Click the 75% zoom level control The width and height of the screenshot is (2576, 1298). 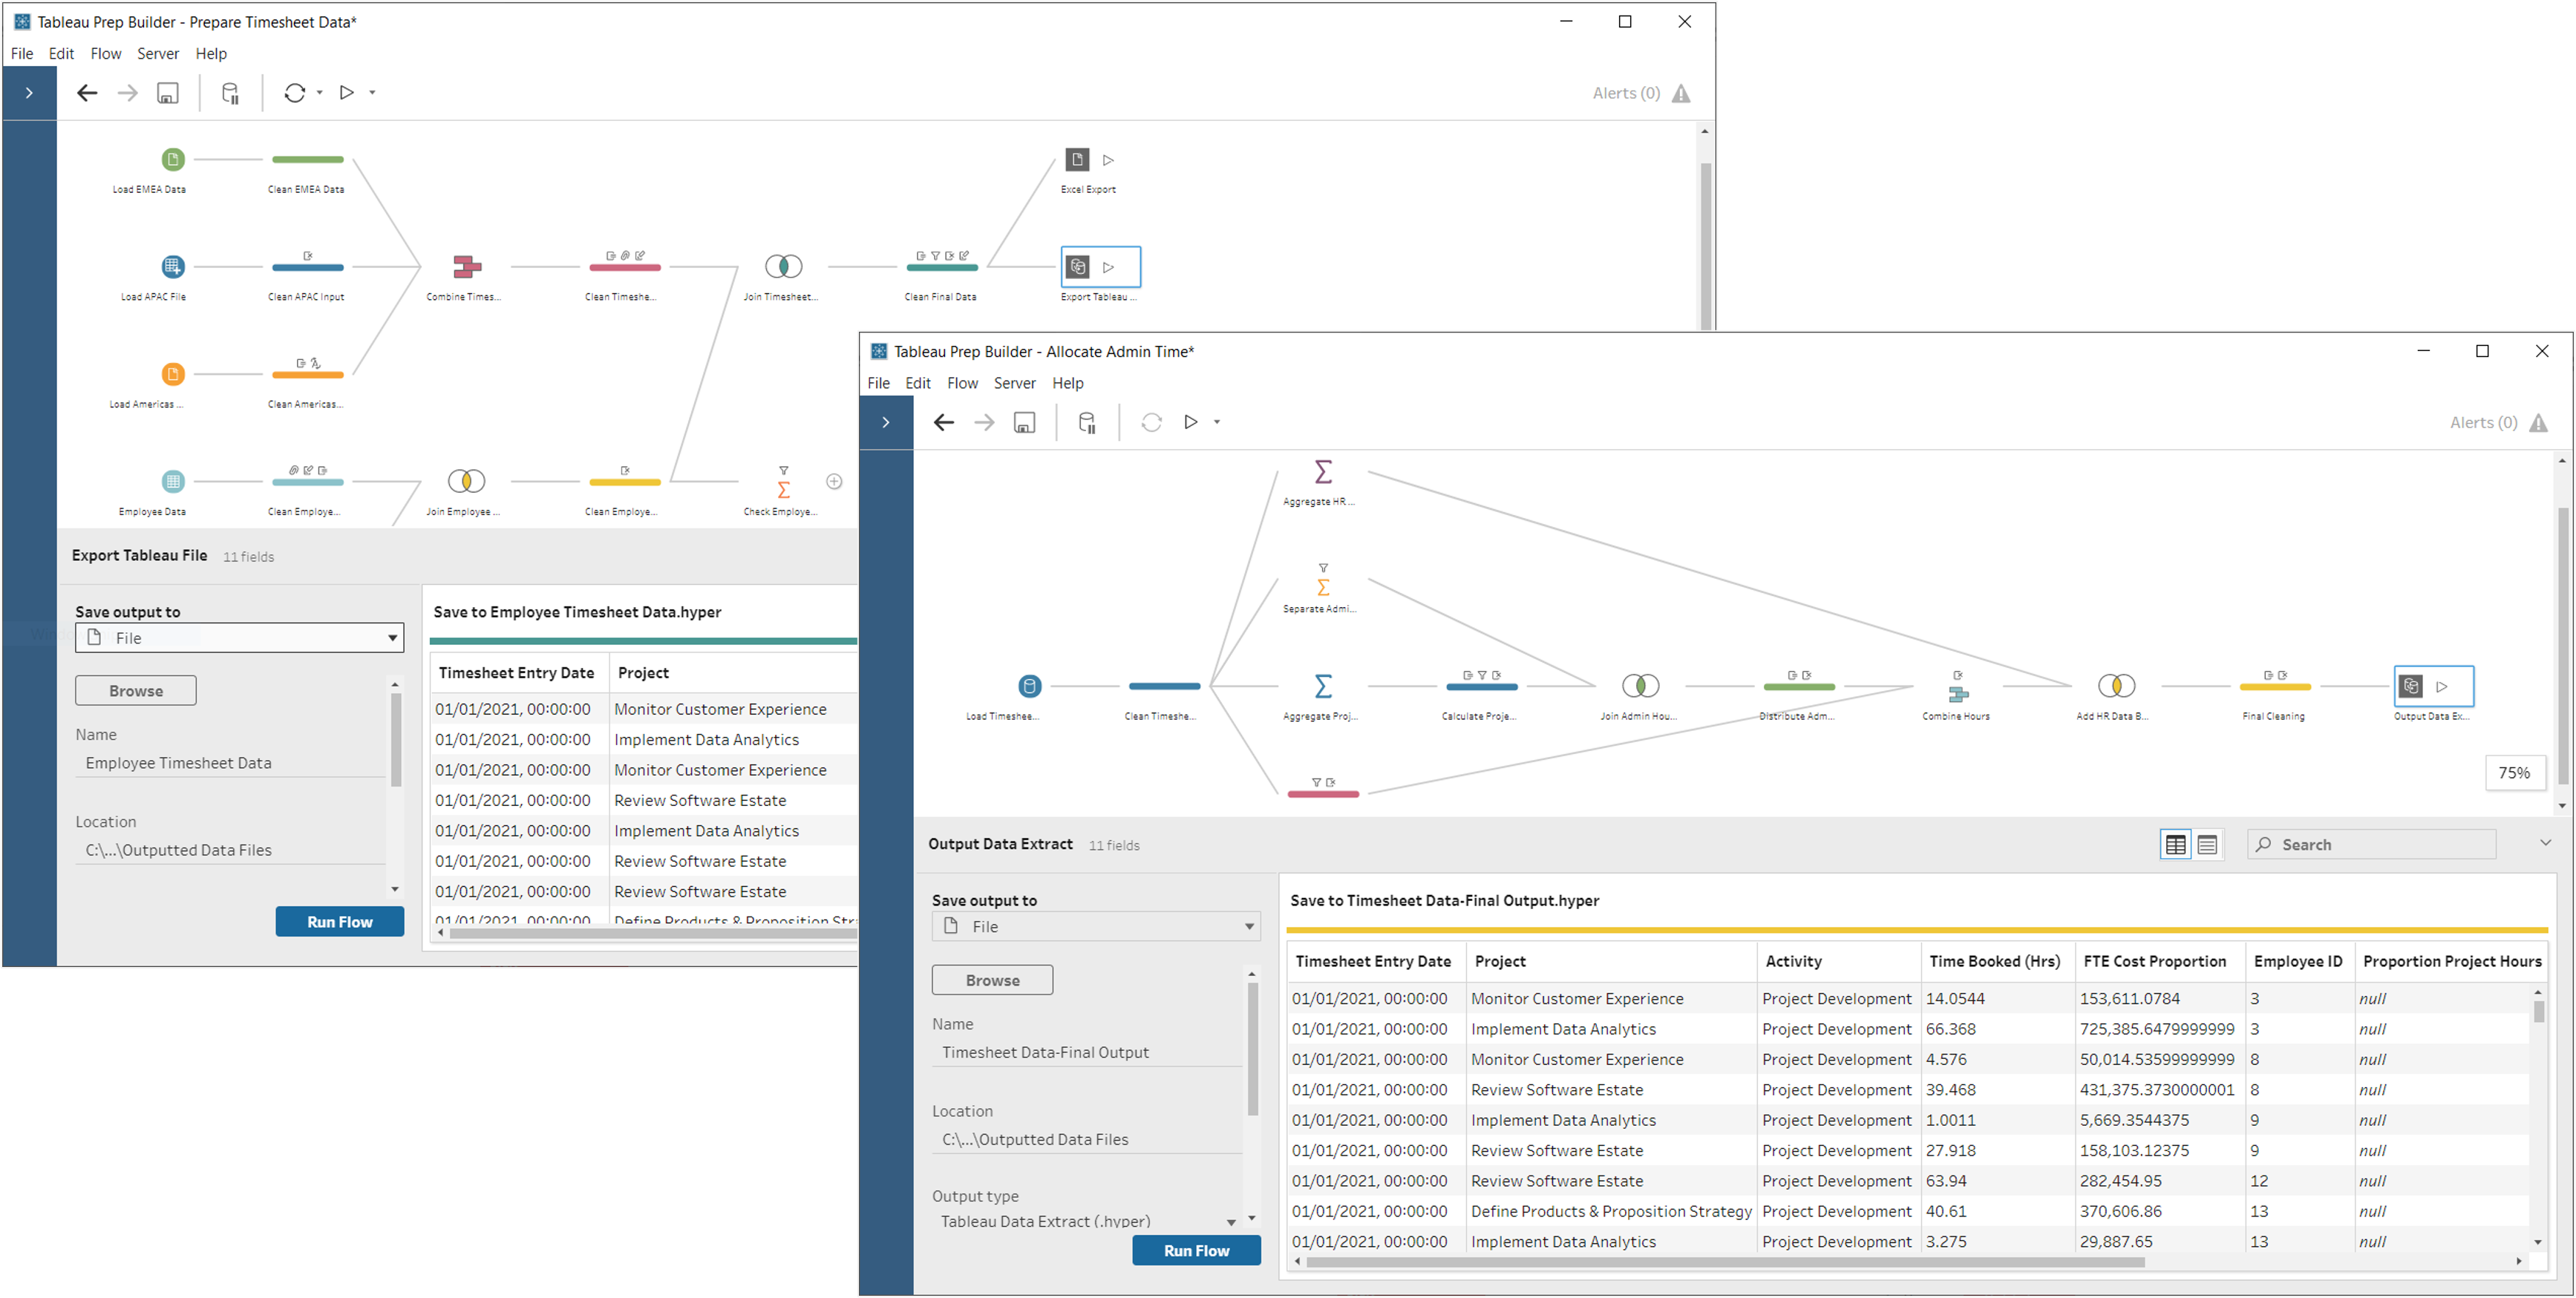coord(2515,772)
